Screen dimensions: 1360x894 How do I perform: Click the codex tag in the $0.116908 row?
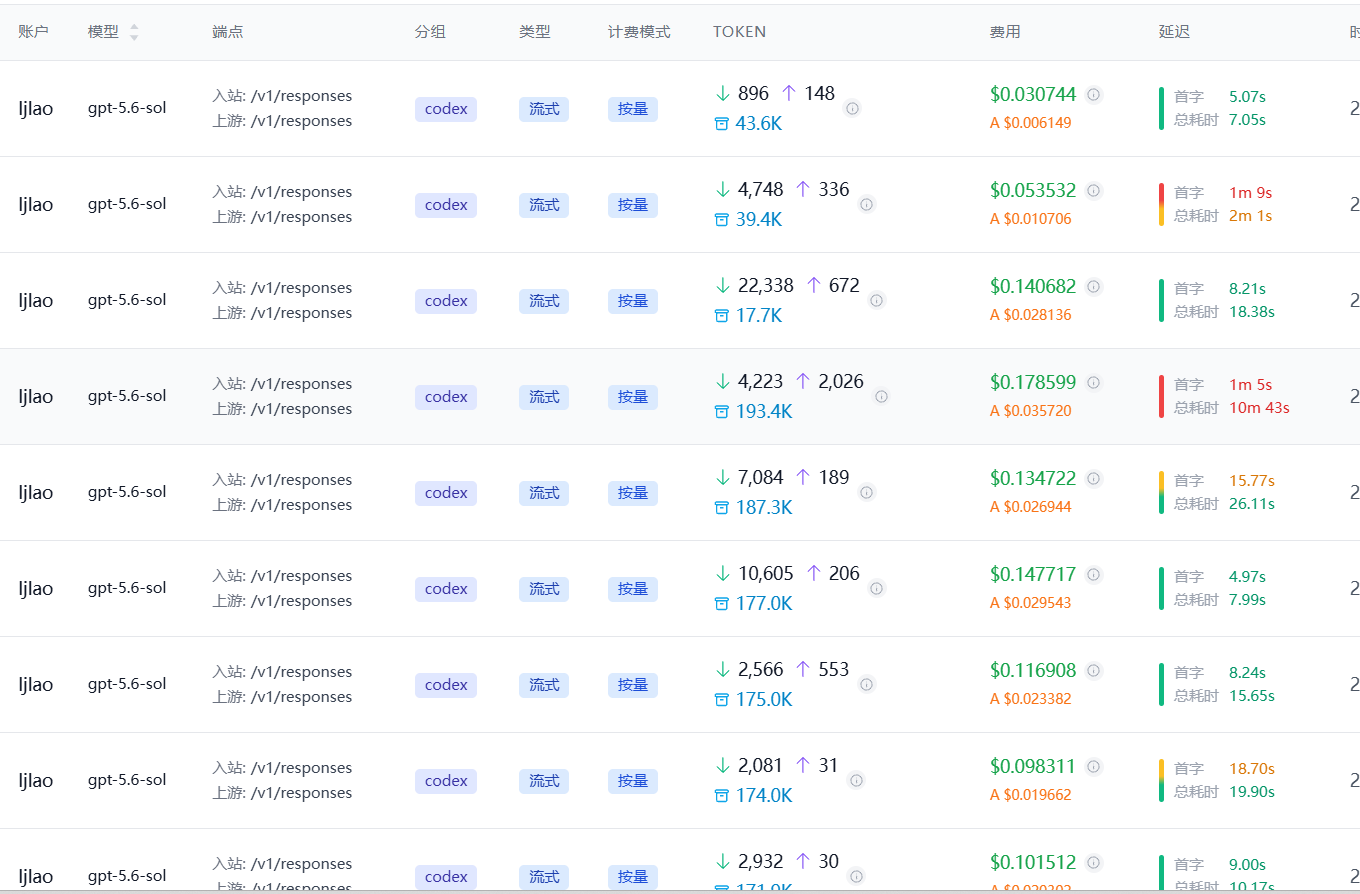click(446, 685)
